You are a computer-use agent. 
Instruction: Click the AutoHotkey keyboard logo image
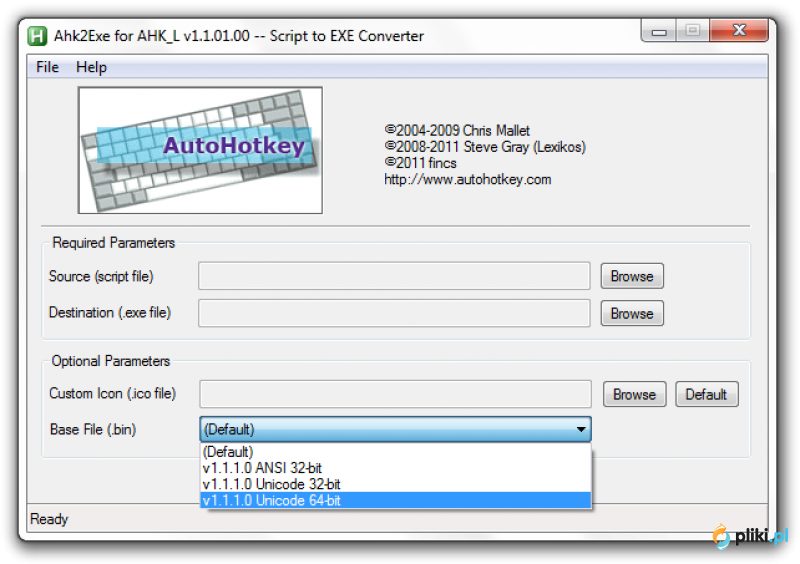200,150
